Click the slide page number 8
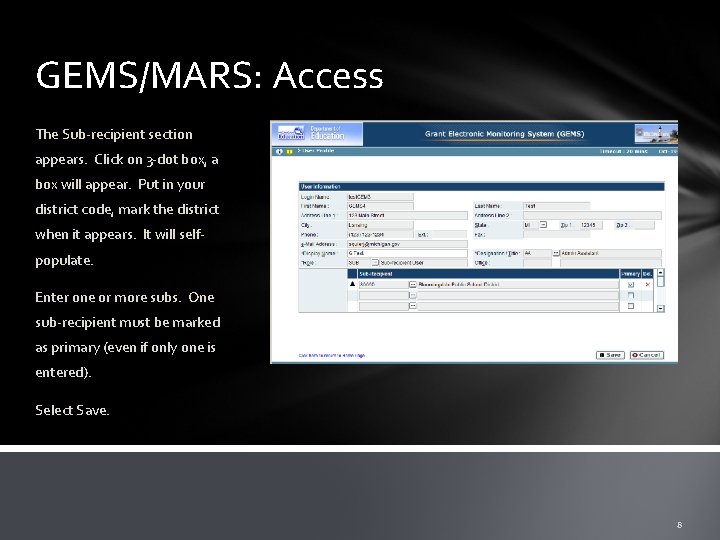Viewport: 720px width, 540px height. click(680, 525)
